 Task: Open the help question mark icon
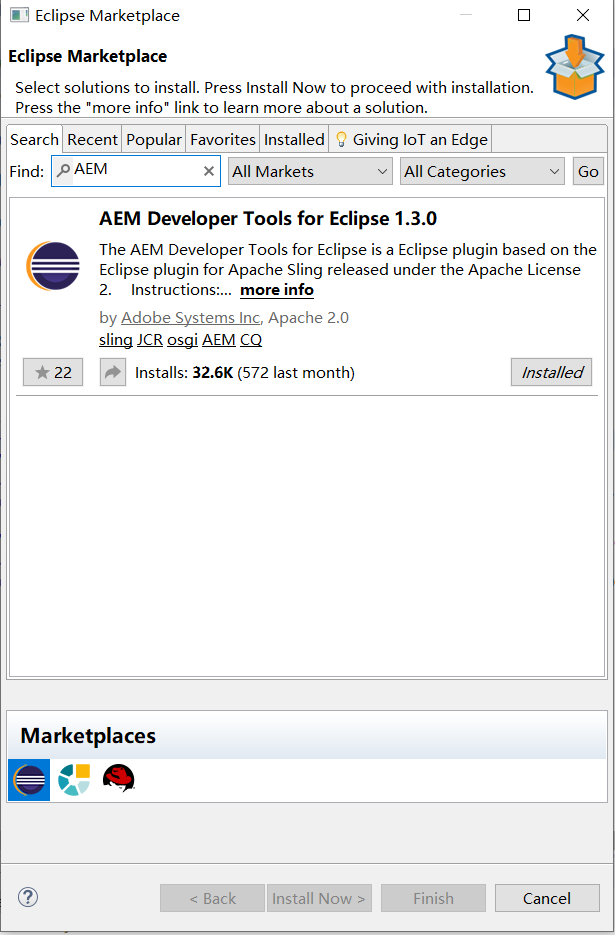coord(28,897)
